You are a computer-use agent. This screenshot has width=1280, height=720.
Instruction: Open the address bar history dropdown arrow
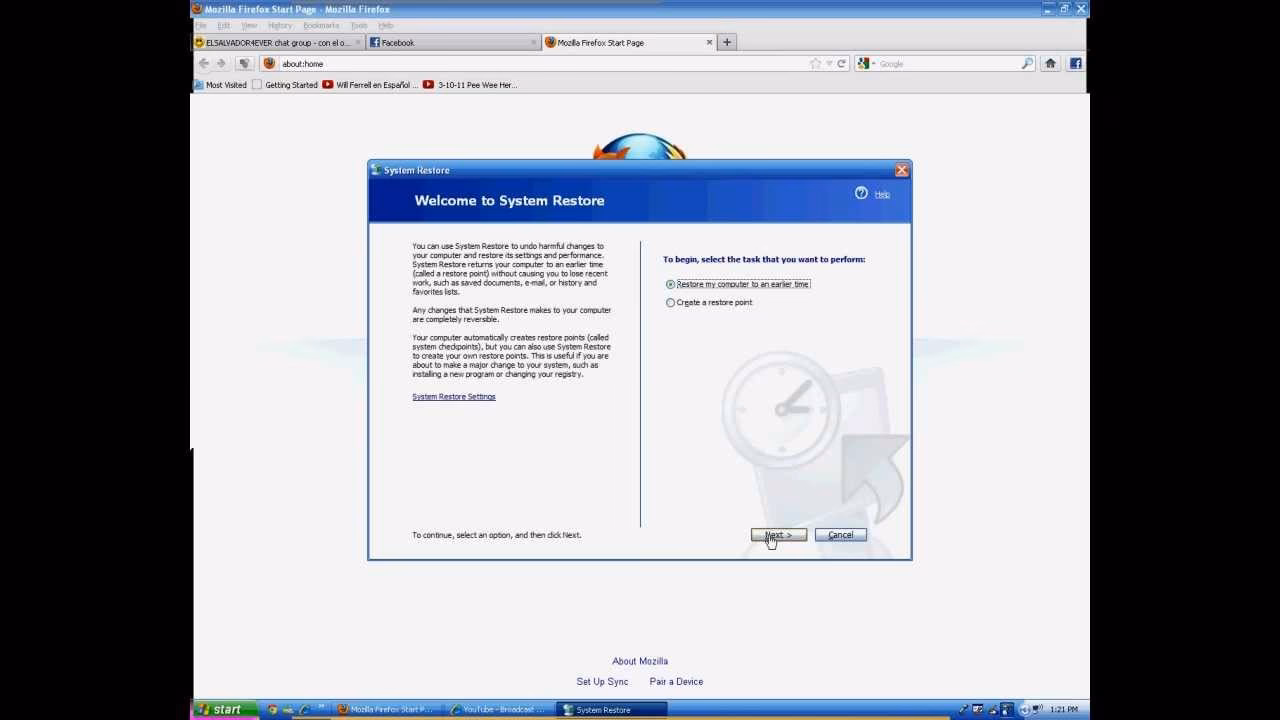coord(828,63)
